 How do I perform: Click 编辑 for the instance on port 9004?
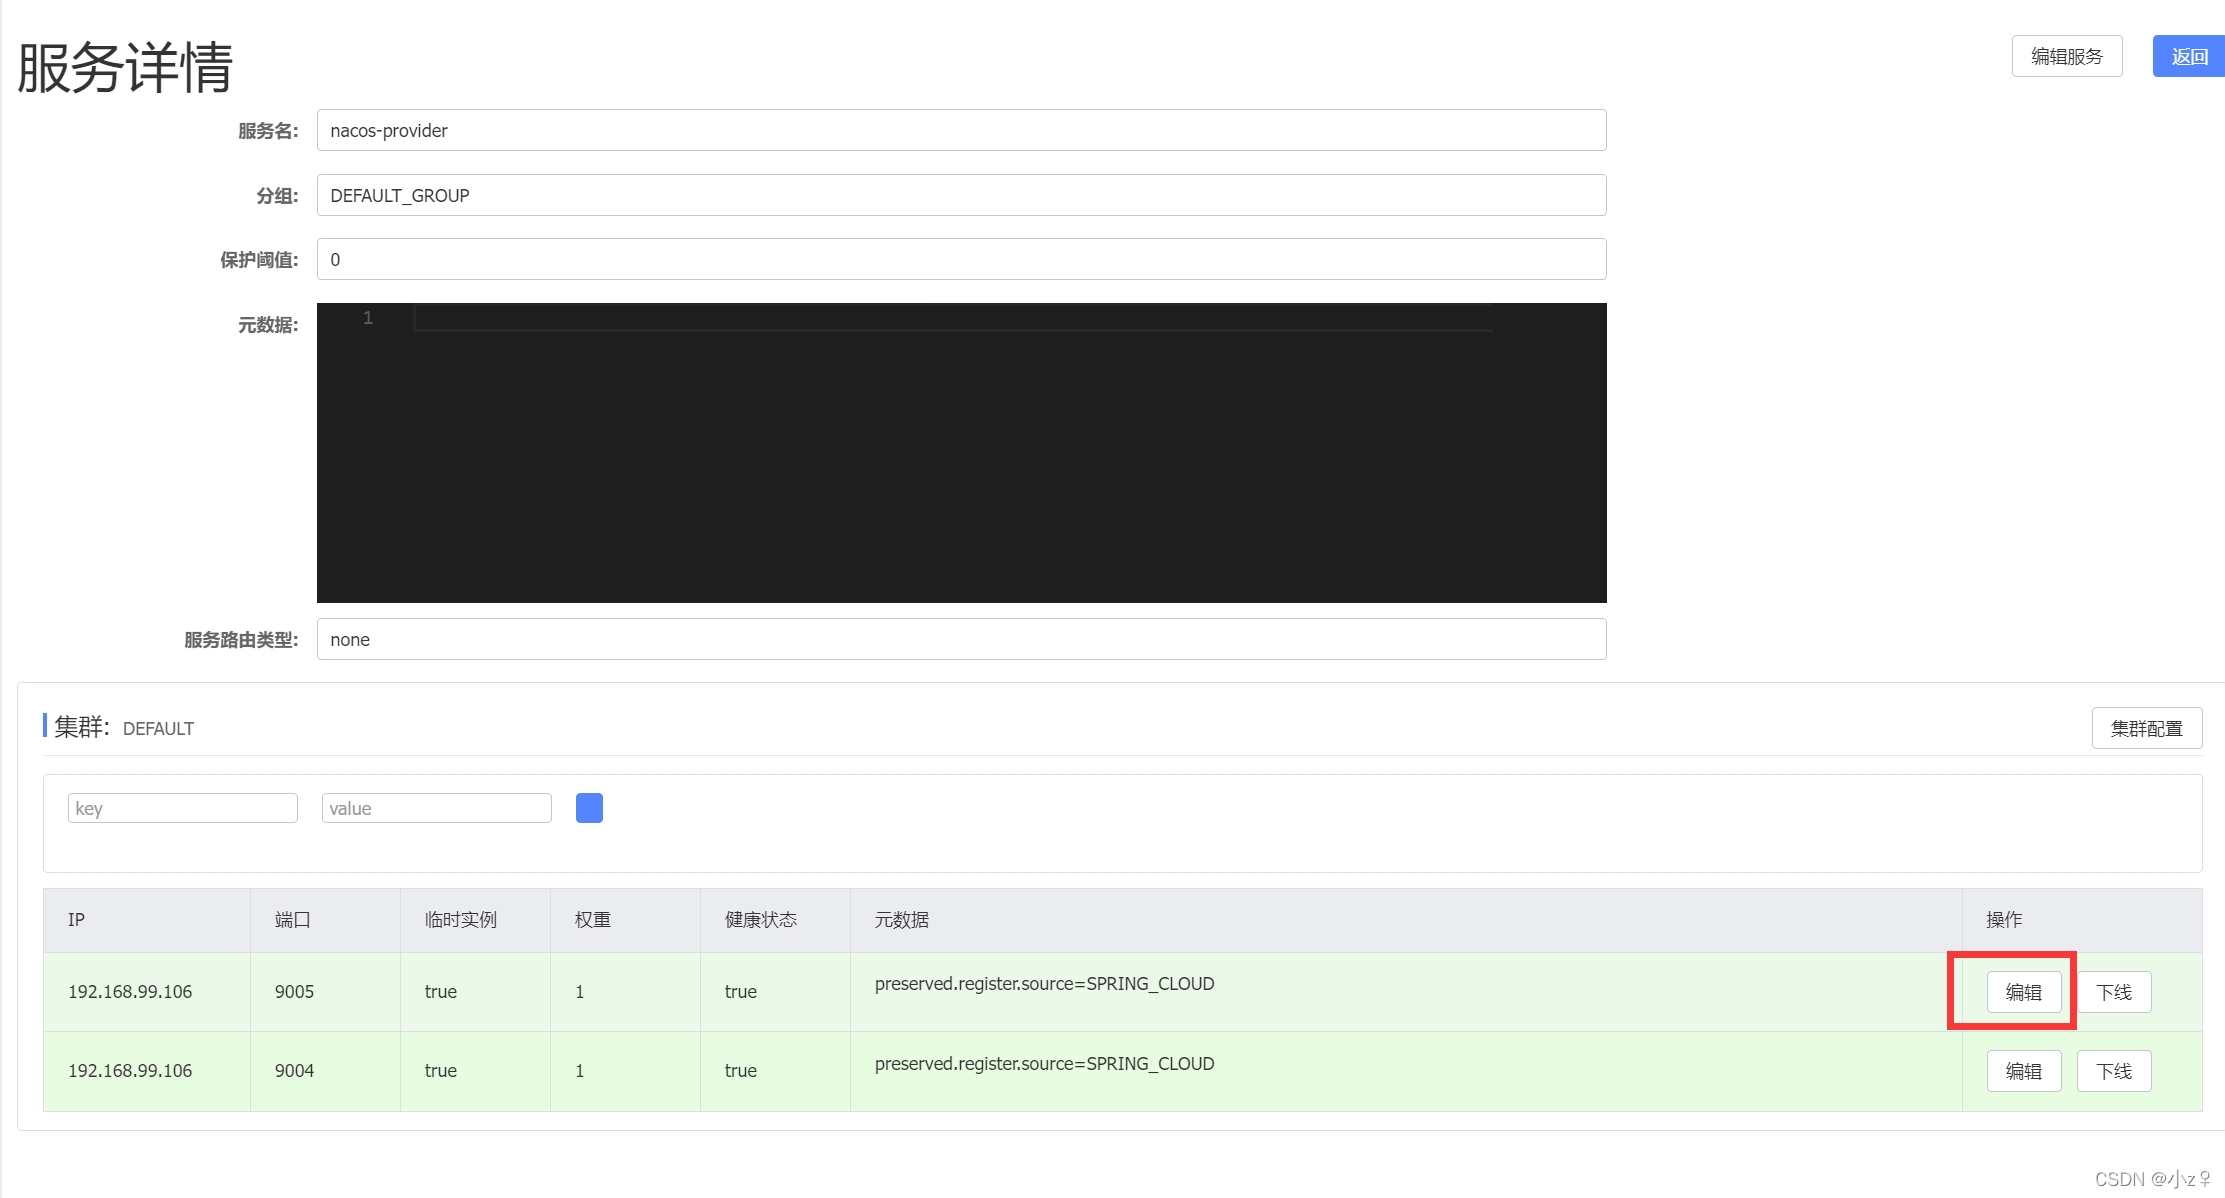(2023, 1070)
